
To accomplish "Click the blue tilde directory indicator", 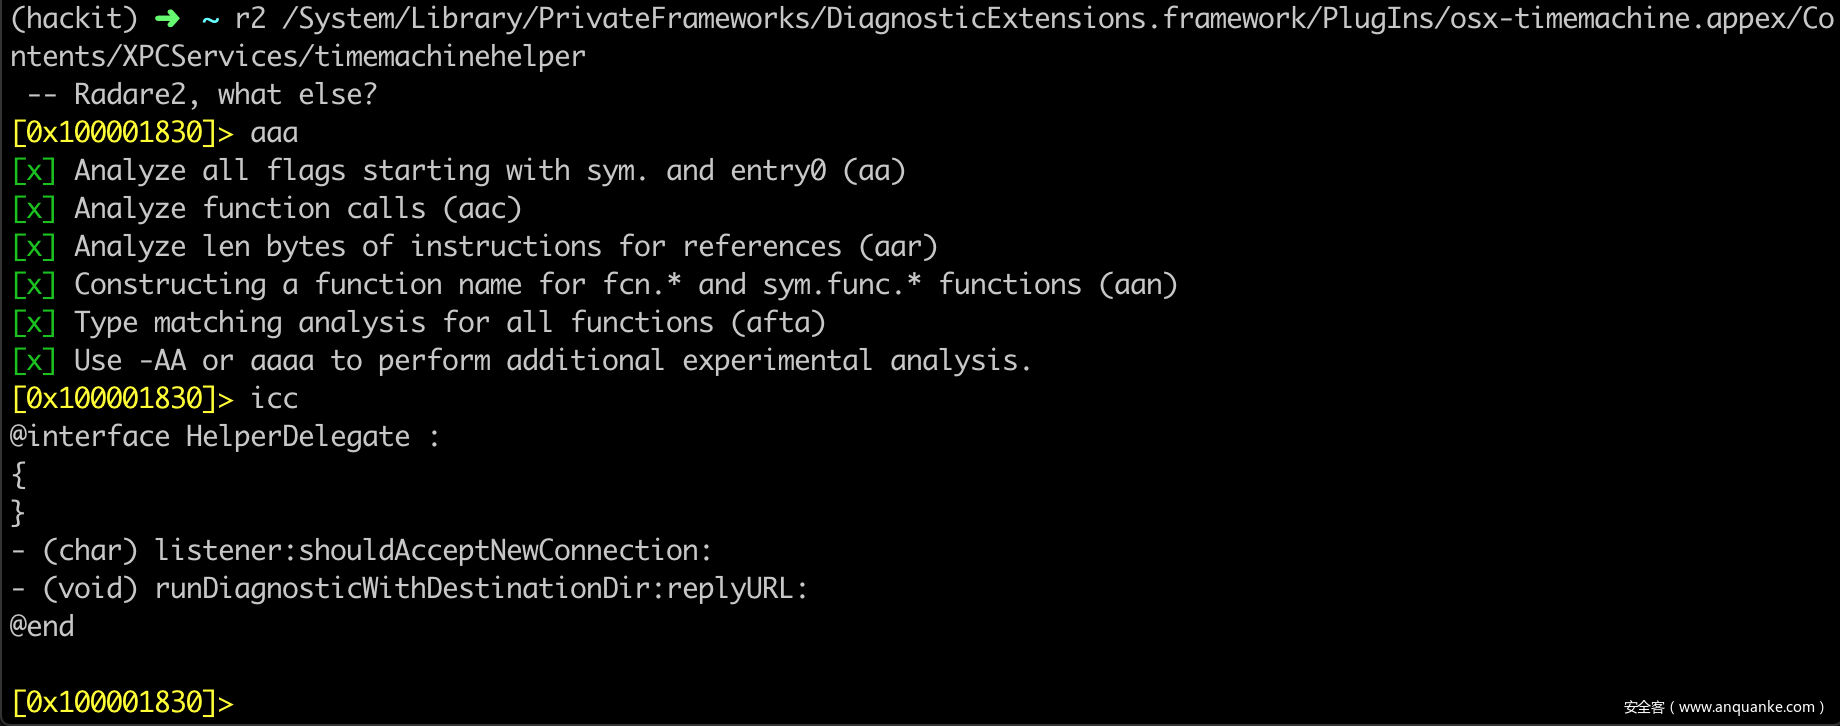I will 210,19.
